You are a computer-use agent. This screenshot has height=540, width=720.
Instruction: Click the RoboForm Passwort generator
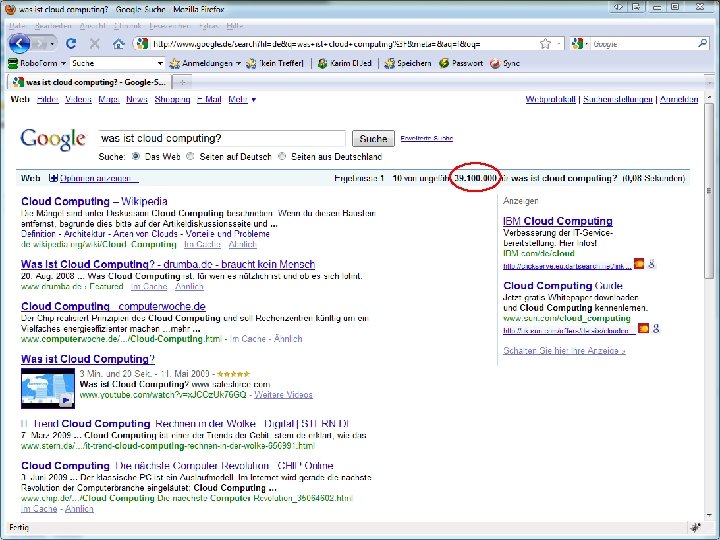pyautogui.click(x=461, y=63)
